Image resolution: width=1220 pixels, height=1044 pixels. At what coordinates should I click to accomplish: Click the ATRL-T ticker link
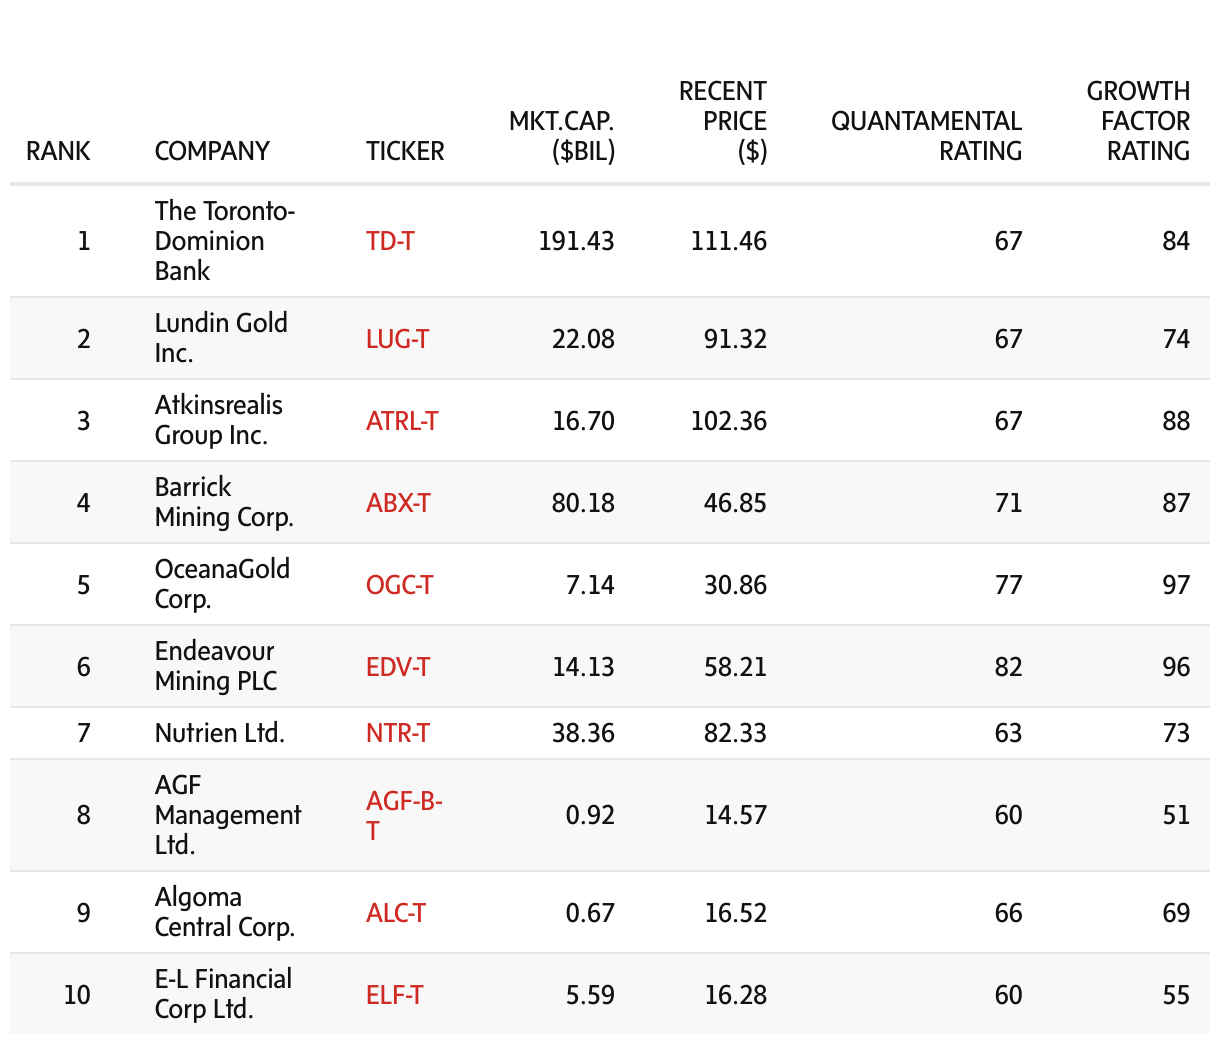(x=402, y=421)
